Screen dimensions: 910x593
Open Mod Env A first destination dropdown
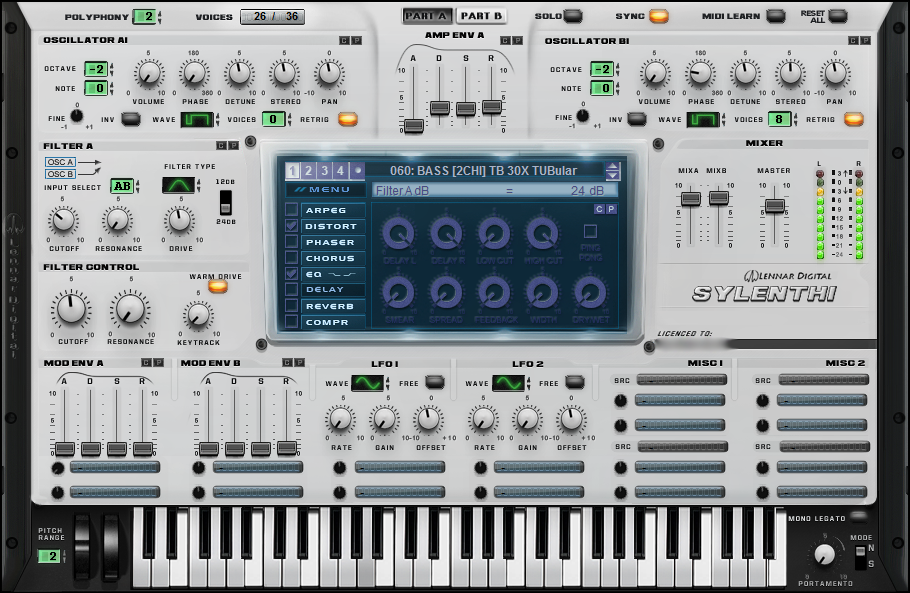(x=115, y=467)
